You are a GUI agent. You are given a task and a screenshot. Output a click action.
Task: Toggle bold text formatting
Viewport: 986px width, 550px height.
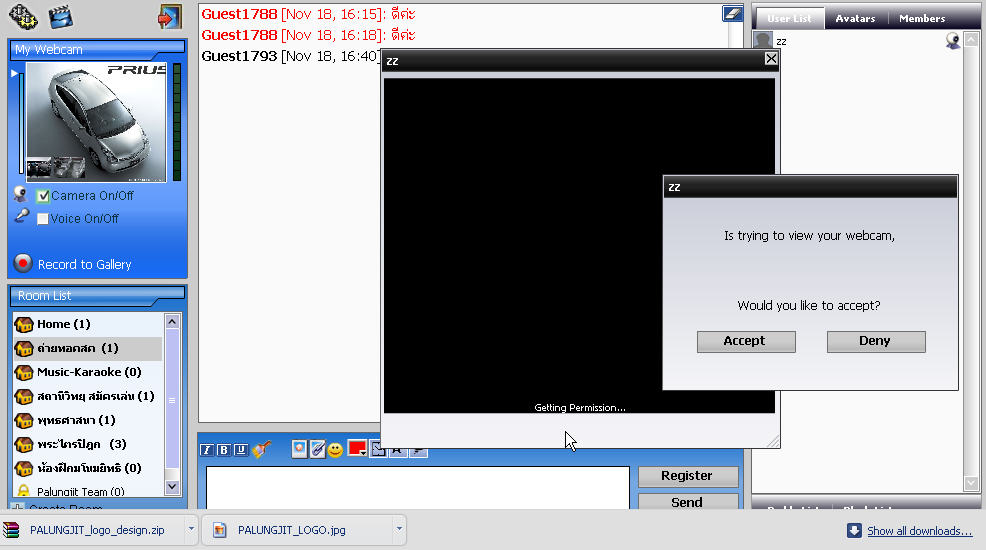coord(224,450)
